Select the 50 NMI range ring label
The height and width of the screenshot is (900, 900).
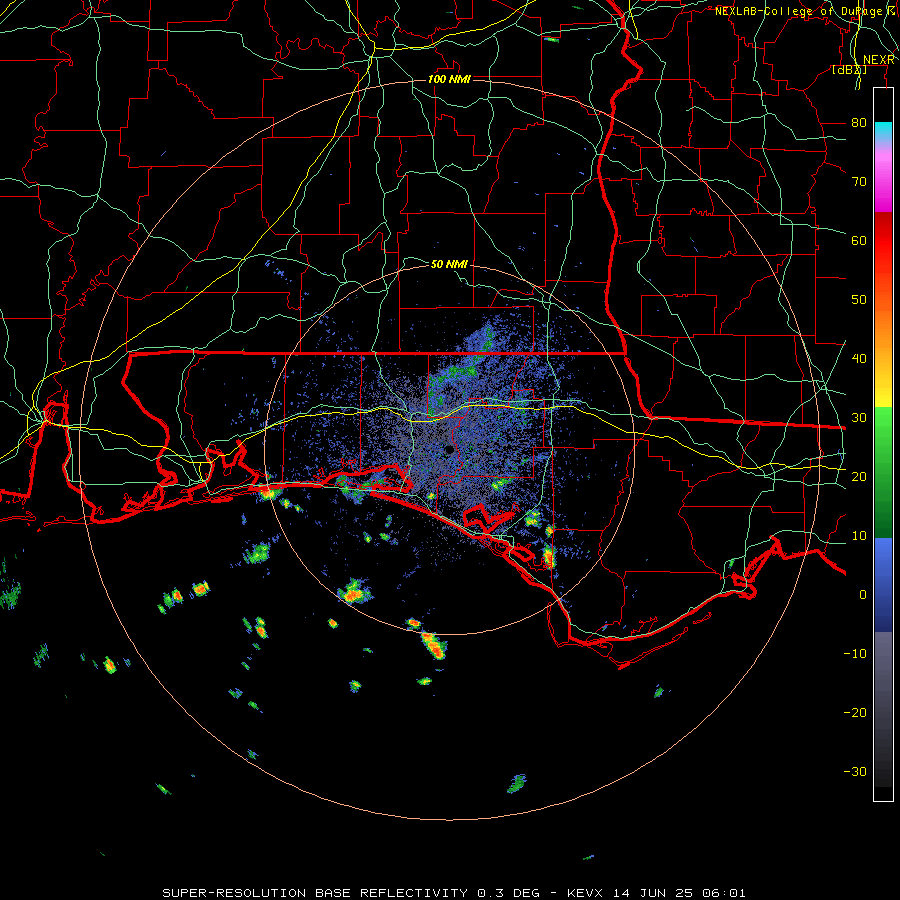click(x=449, y=264)
